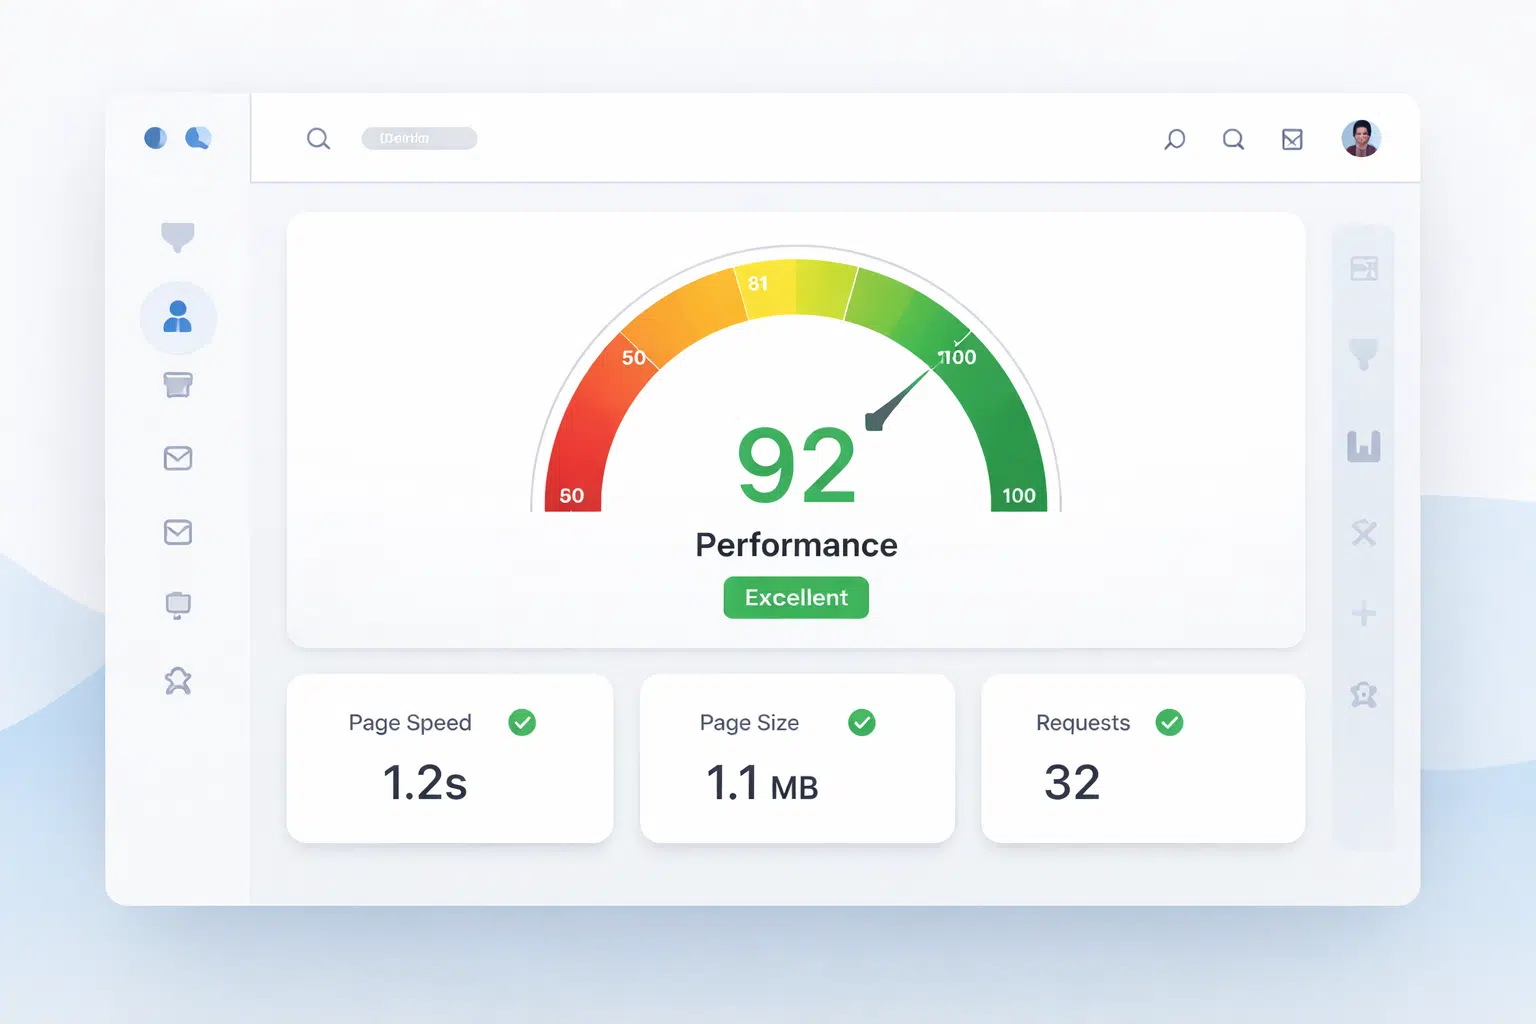The image size is (1536, 1024).
Task: Click the gauge needle pointer
Action: (x=897, y=400)
